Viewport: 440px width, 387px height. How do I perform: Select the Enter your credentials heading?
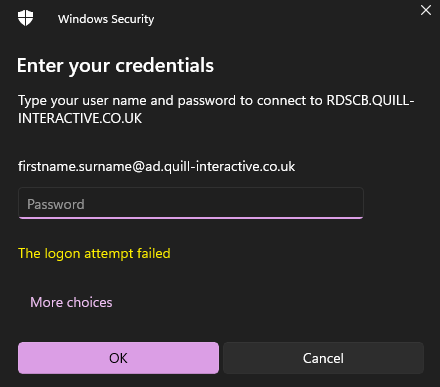[x=115, y=65]
